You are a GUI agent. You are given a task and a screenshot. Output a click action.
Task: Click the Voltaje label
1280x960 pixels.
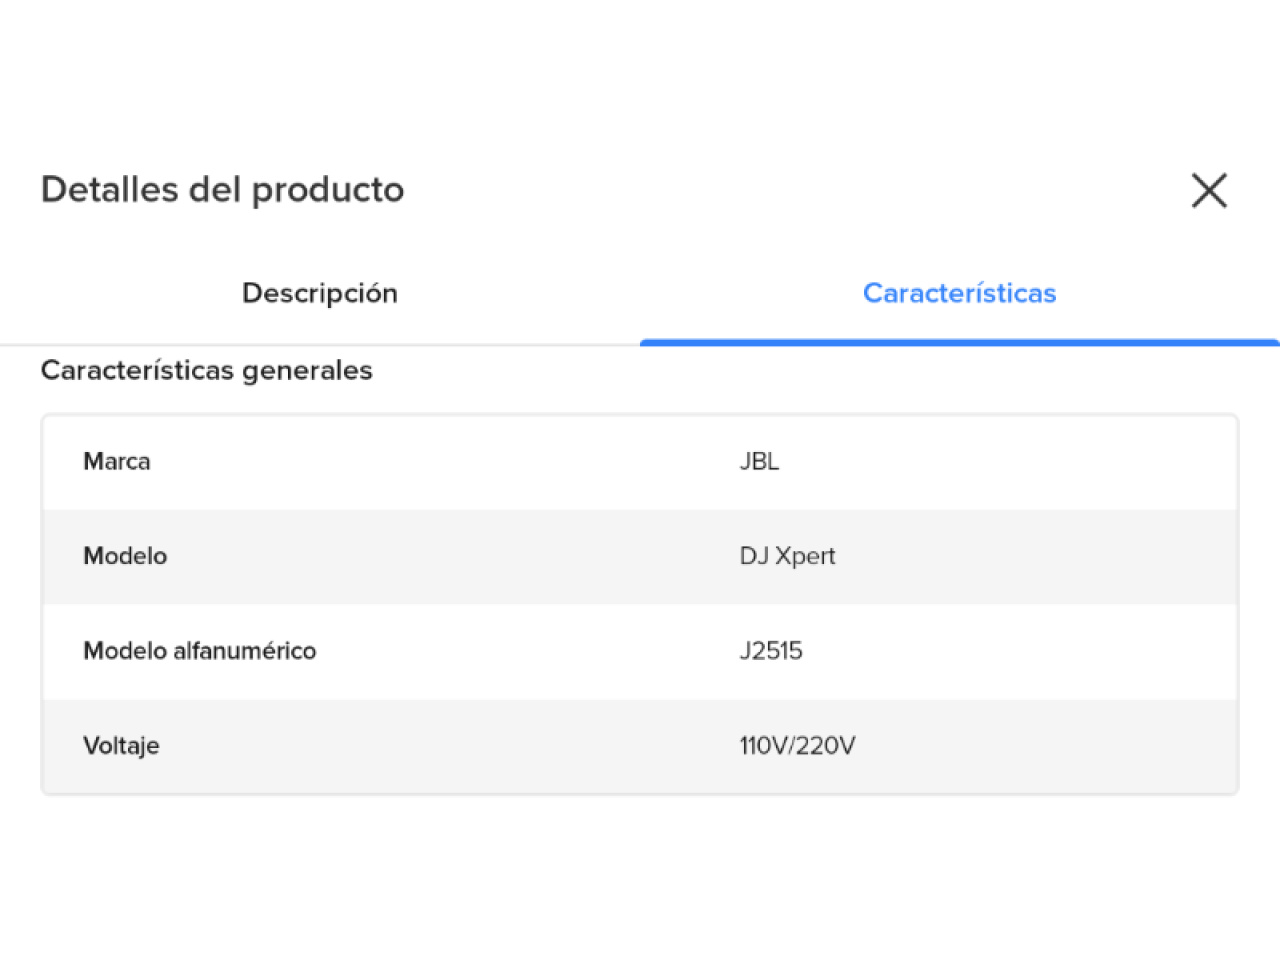(121, 746)
